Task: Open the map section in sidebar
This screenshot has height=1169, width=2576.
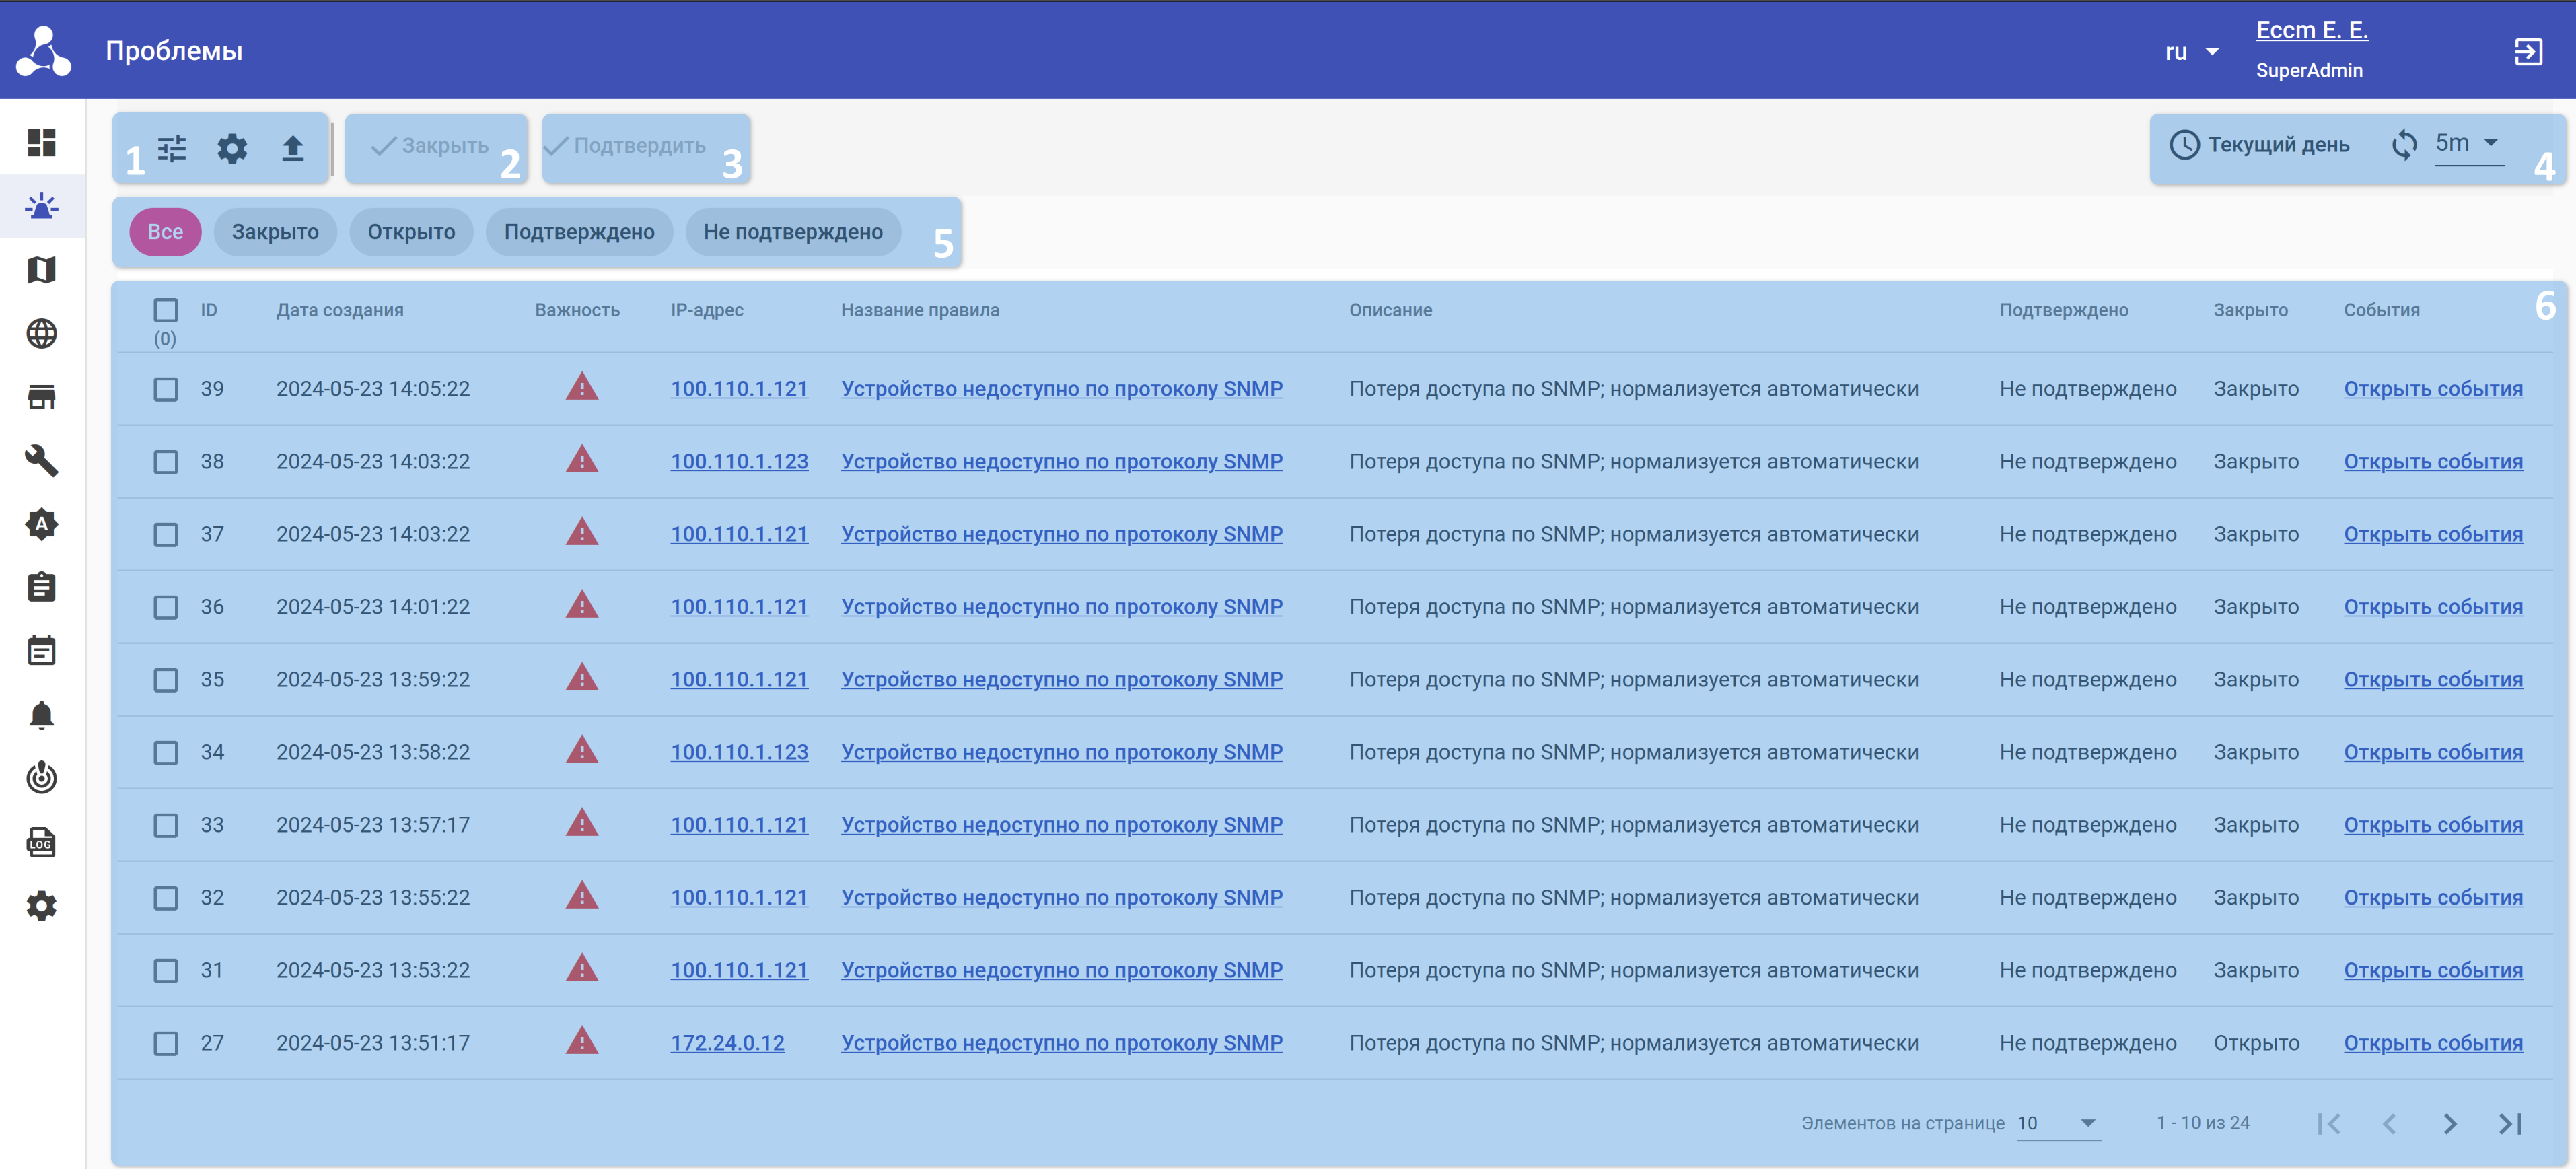Action: [x=41, y=270]
